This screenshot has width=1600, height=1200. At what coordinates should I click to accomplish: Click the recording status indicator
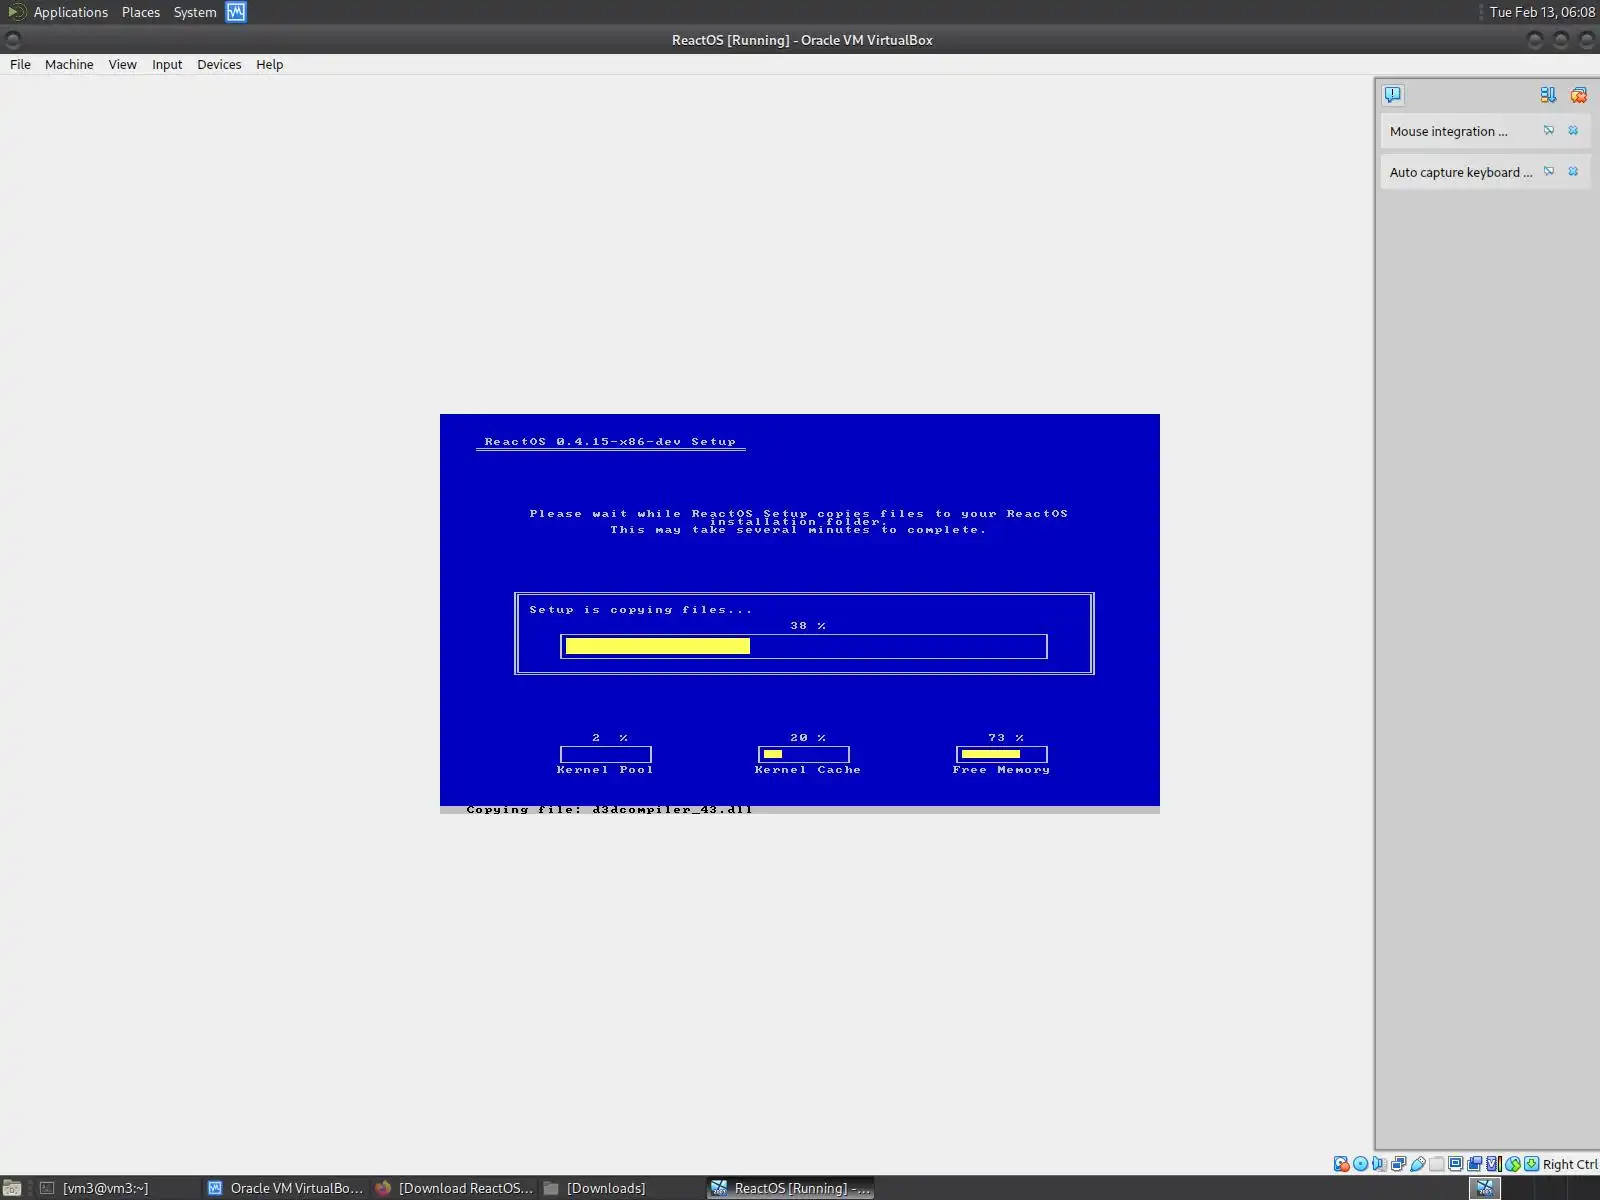[1475, 1164]
